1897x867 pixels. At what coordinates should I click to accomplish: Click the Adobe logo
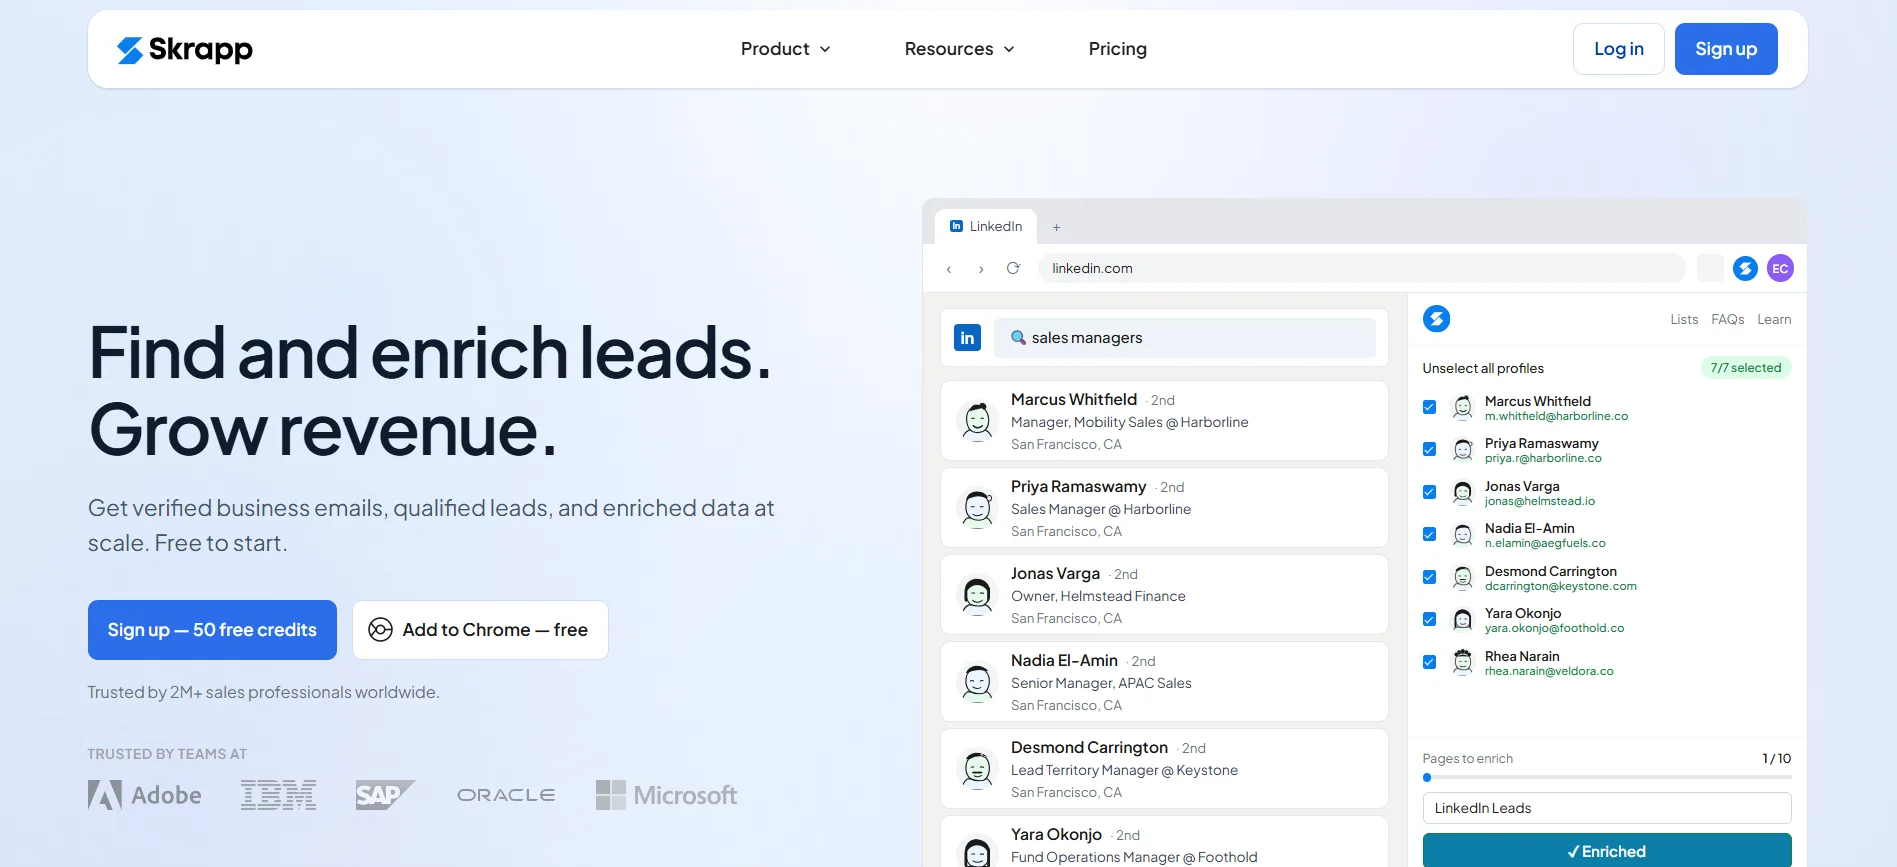tap(145, 795)
